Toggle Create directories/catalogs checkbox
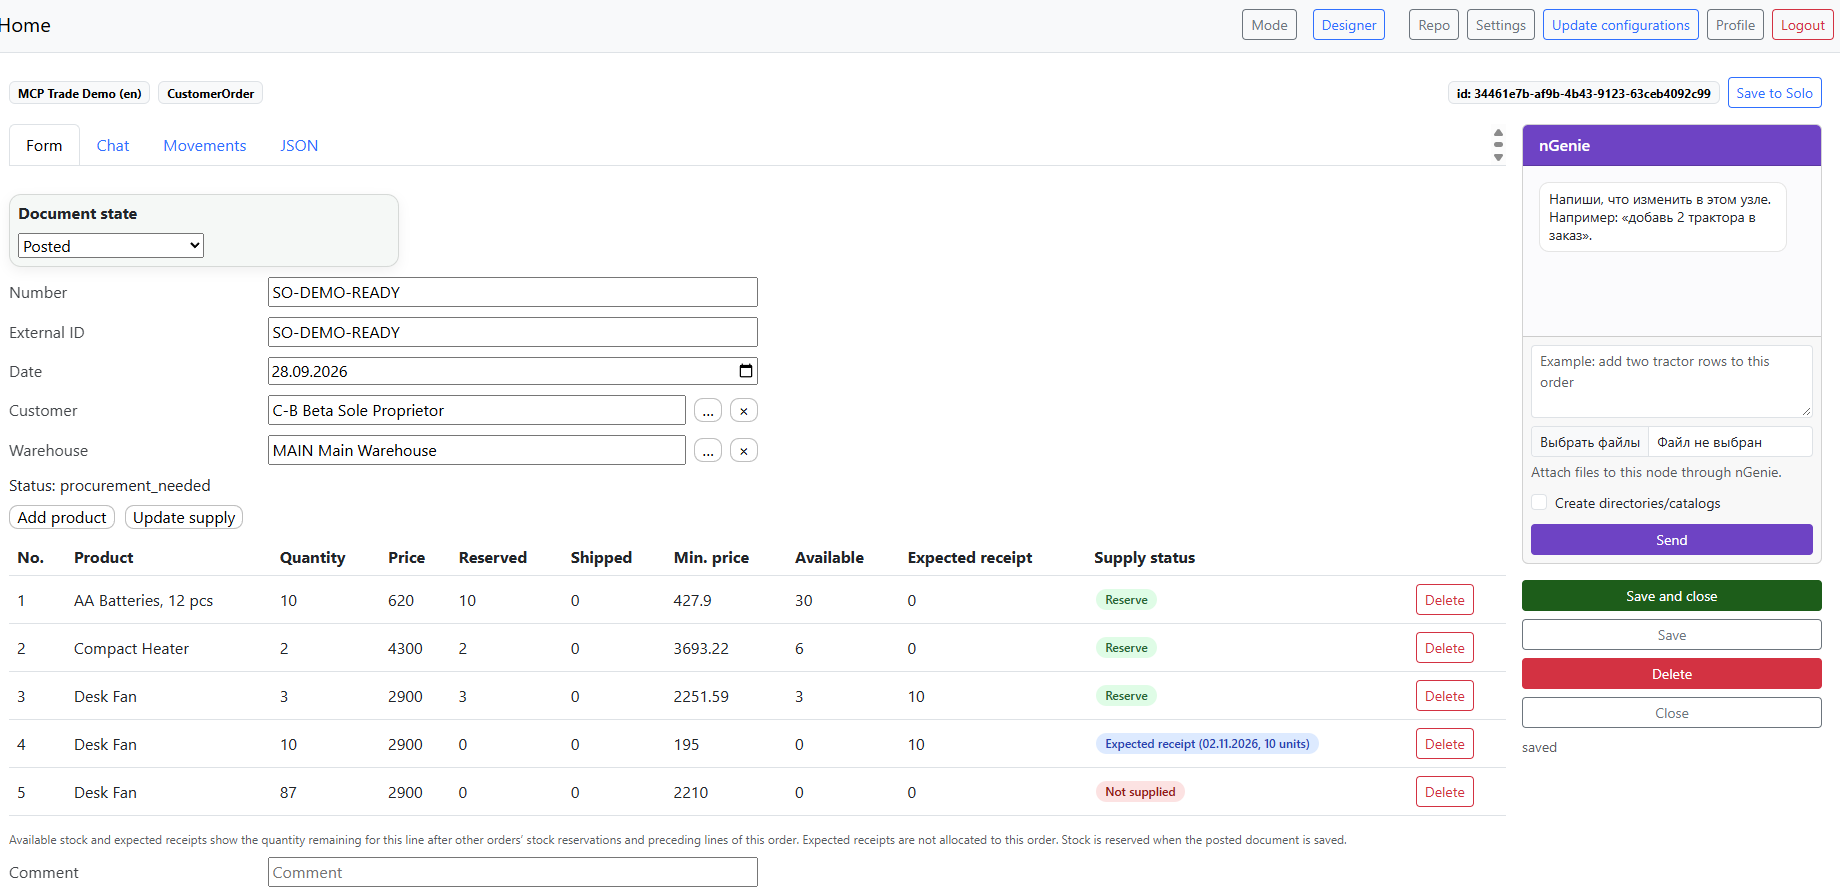 [x=1539, y=503]
